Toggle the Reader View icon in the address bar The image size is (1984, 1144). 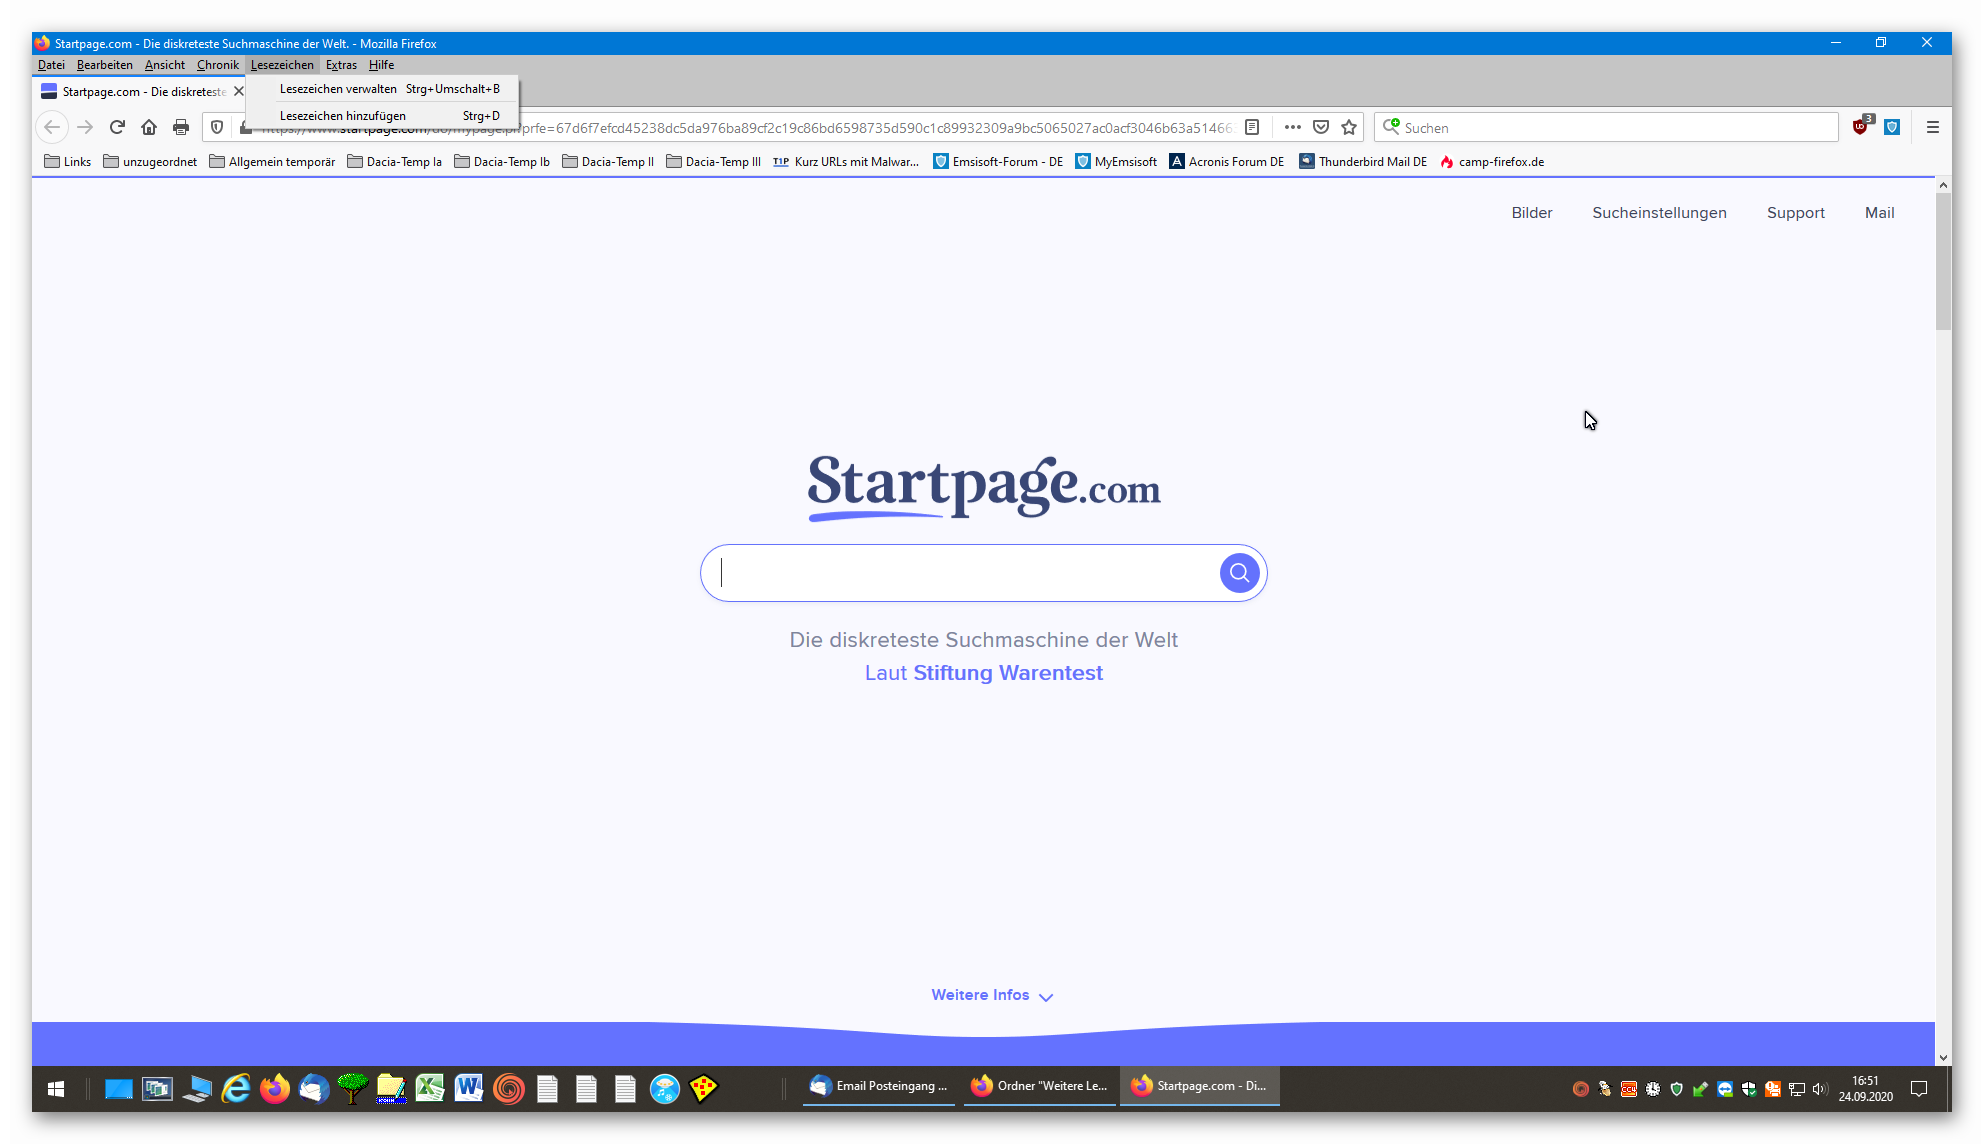pyautogui.click(x=1252, y=127)
